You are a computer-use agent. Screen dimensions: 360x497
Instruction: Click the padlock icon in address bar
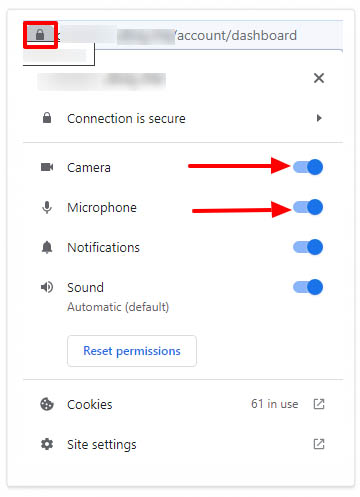(x=40, y=34)
